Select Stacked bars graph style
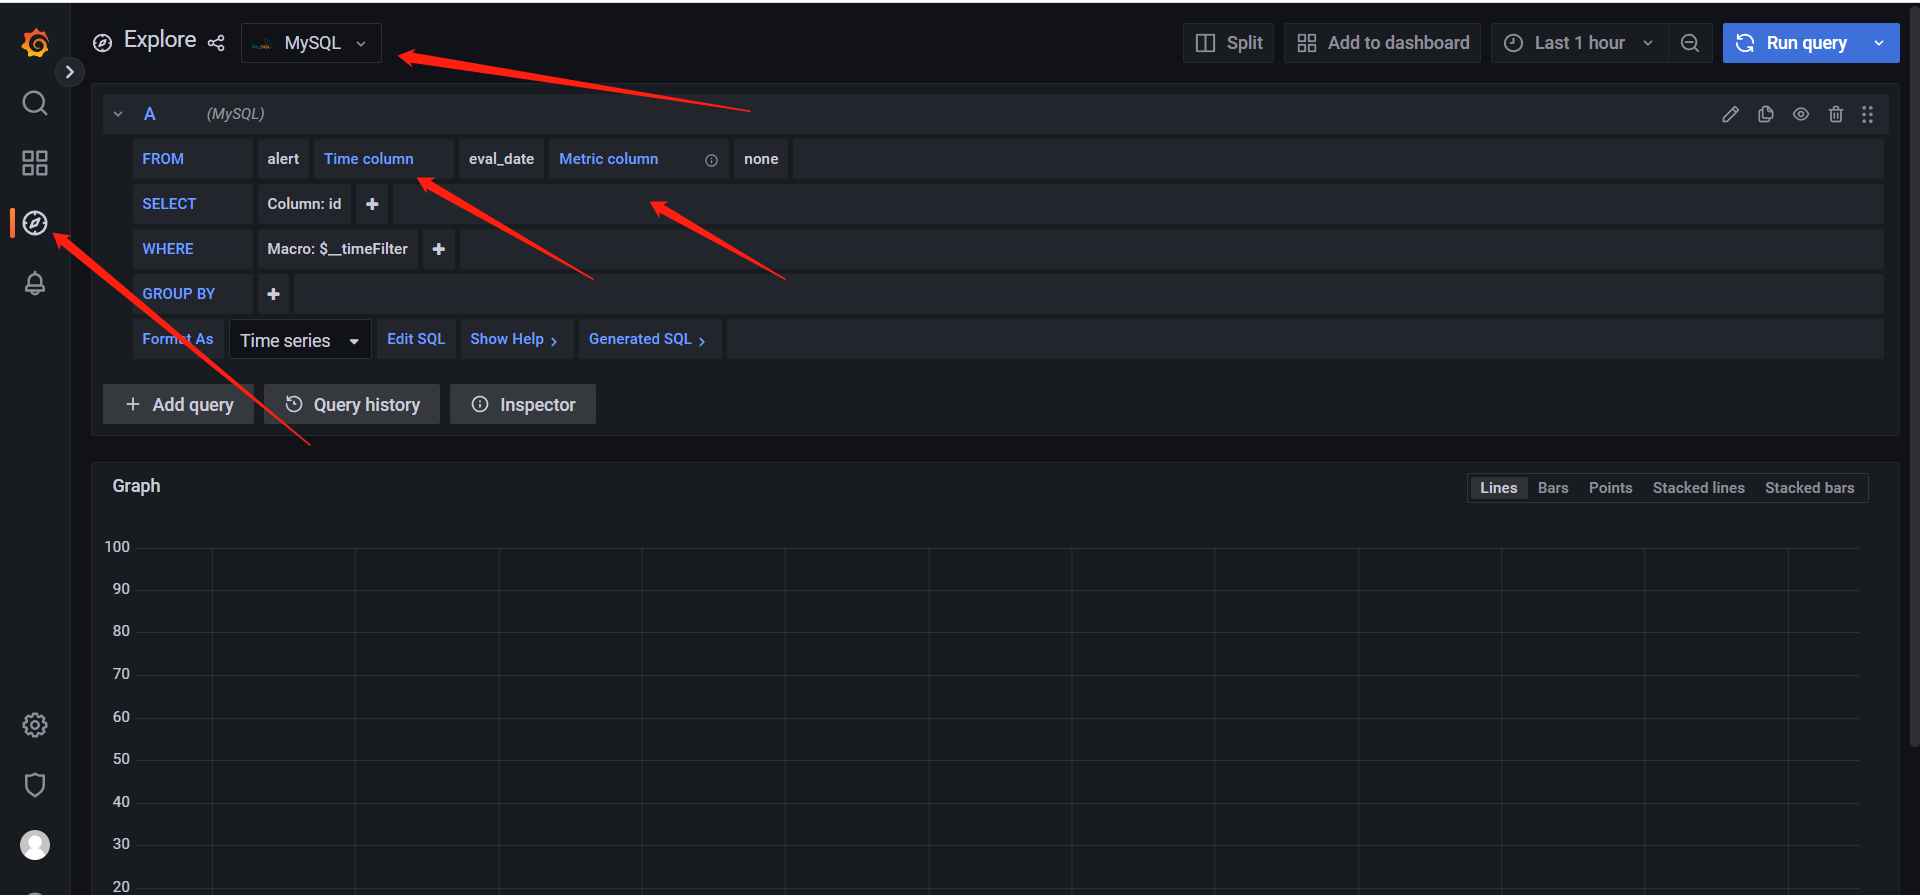 click(x=1809, y=488)
